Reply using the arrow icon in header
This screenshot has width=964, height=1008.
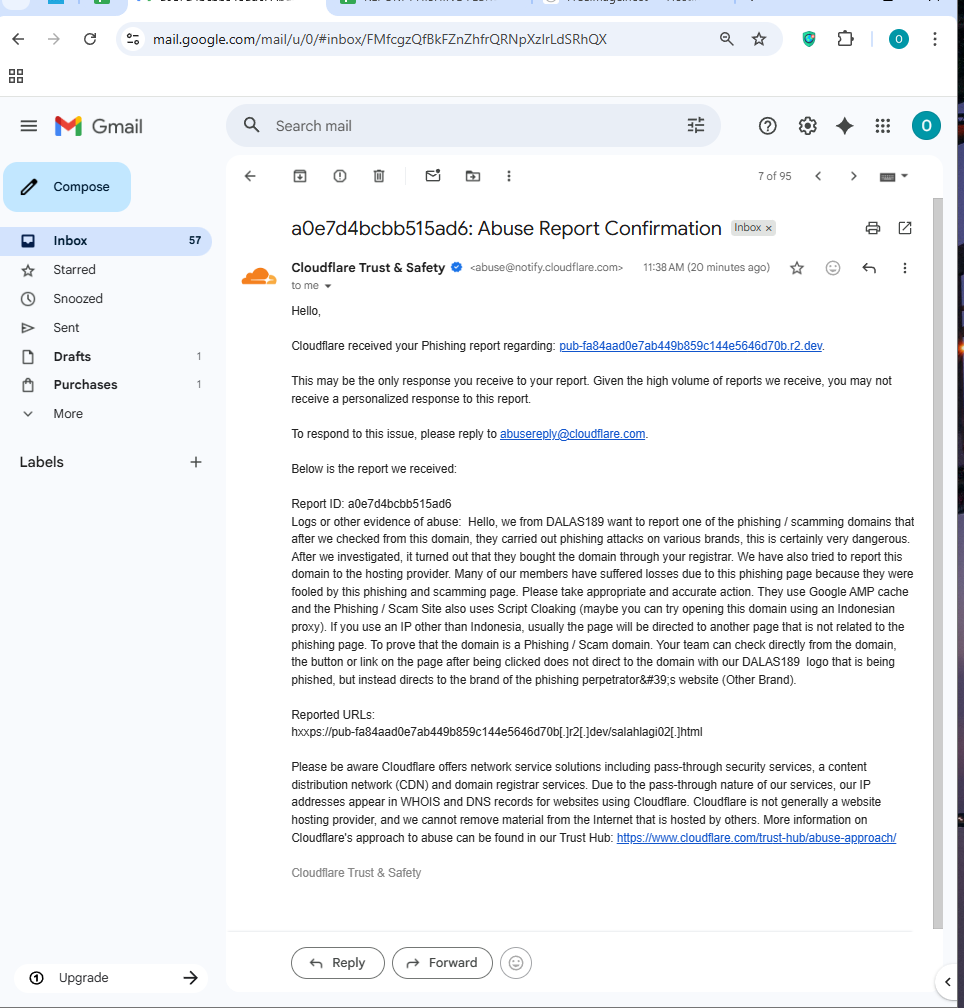tap(869, 268)
